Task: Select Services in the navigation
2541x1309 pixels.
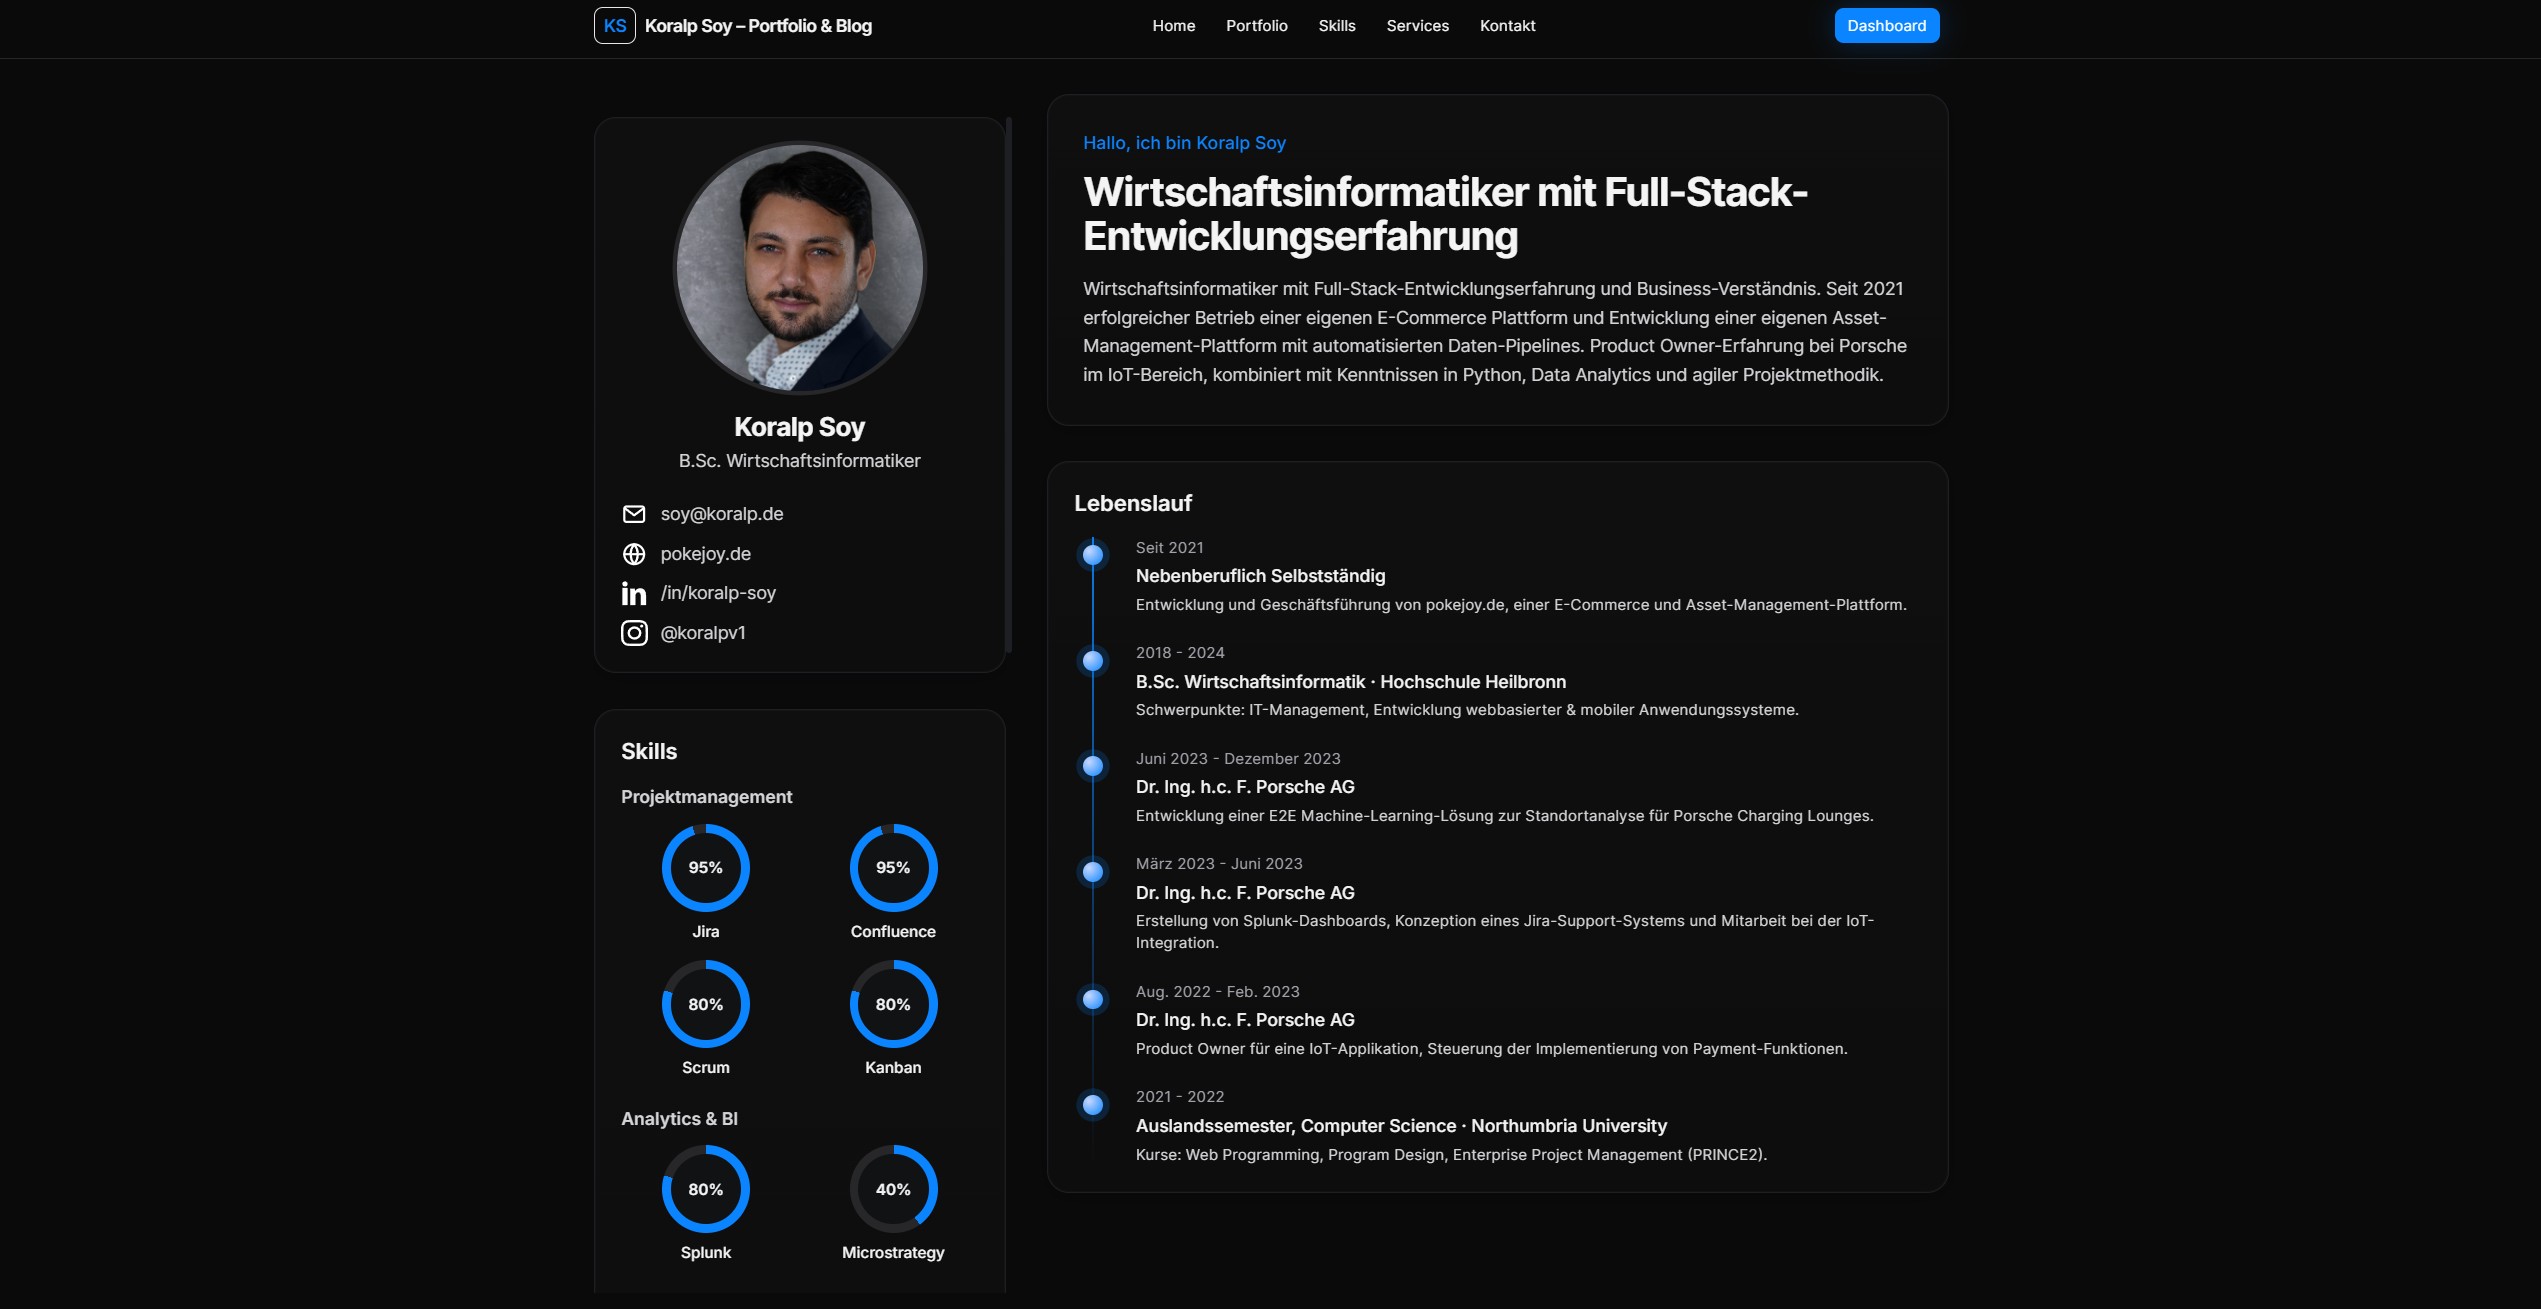Action: point(1417,26)
